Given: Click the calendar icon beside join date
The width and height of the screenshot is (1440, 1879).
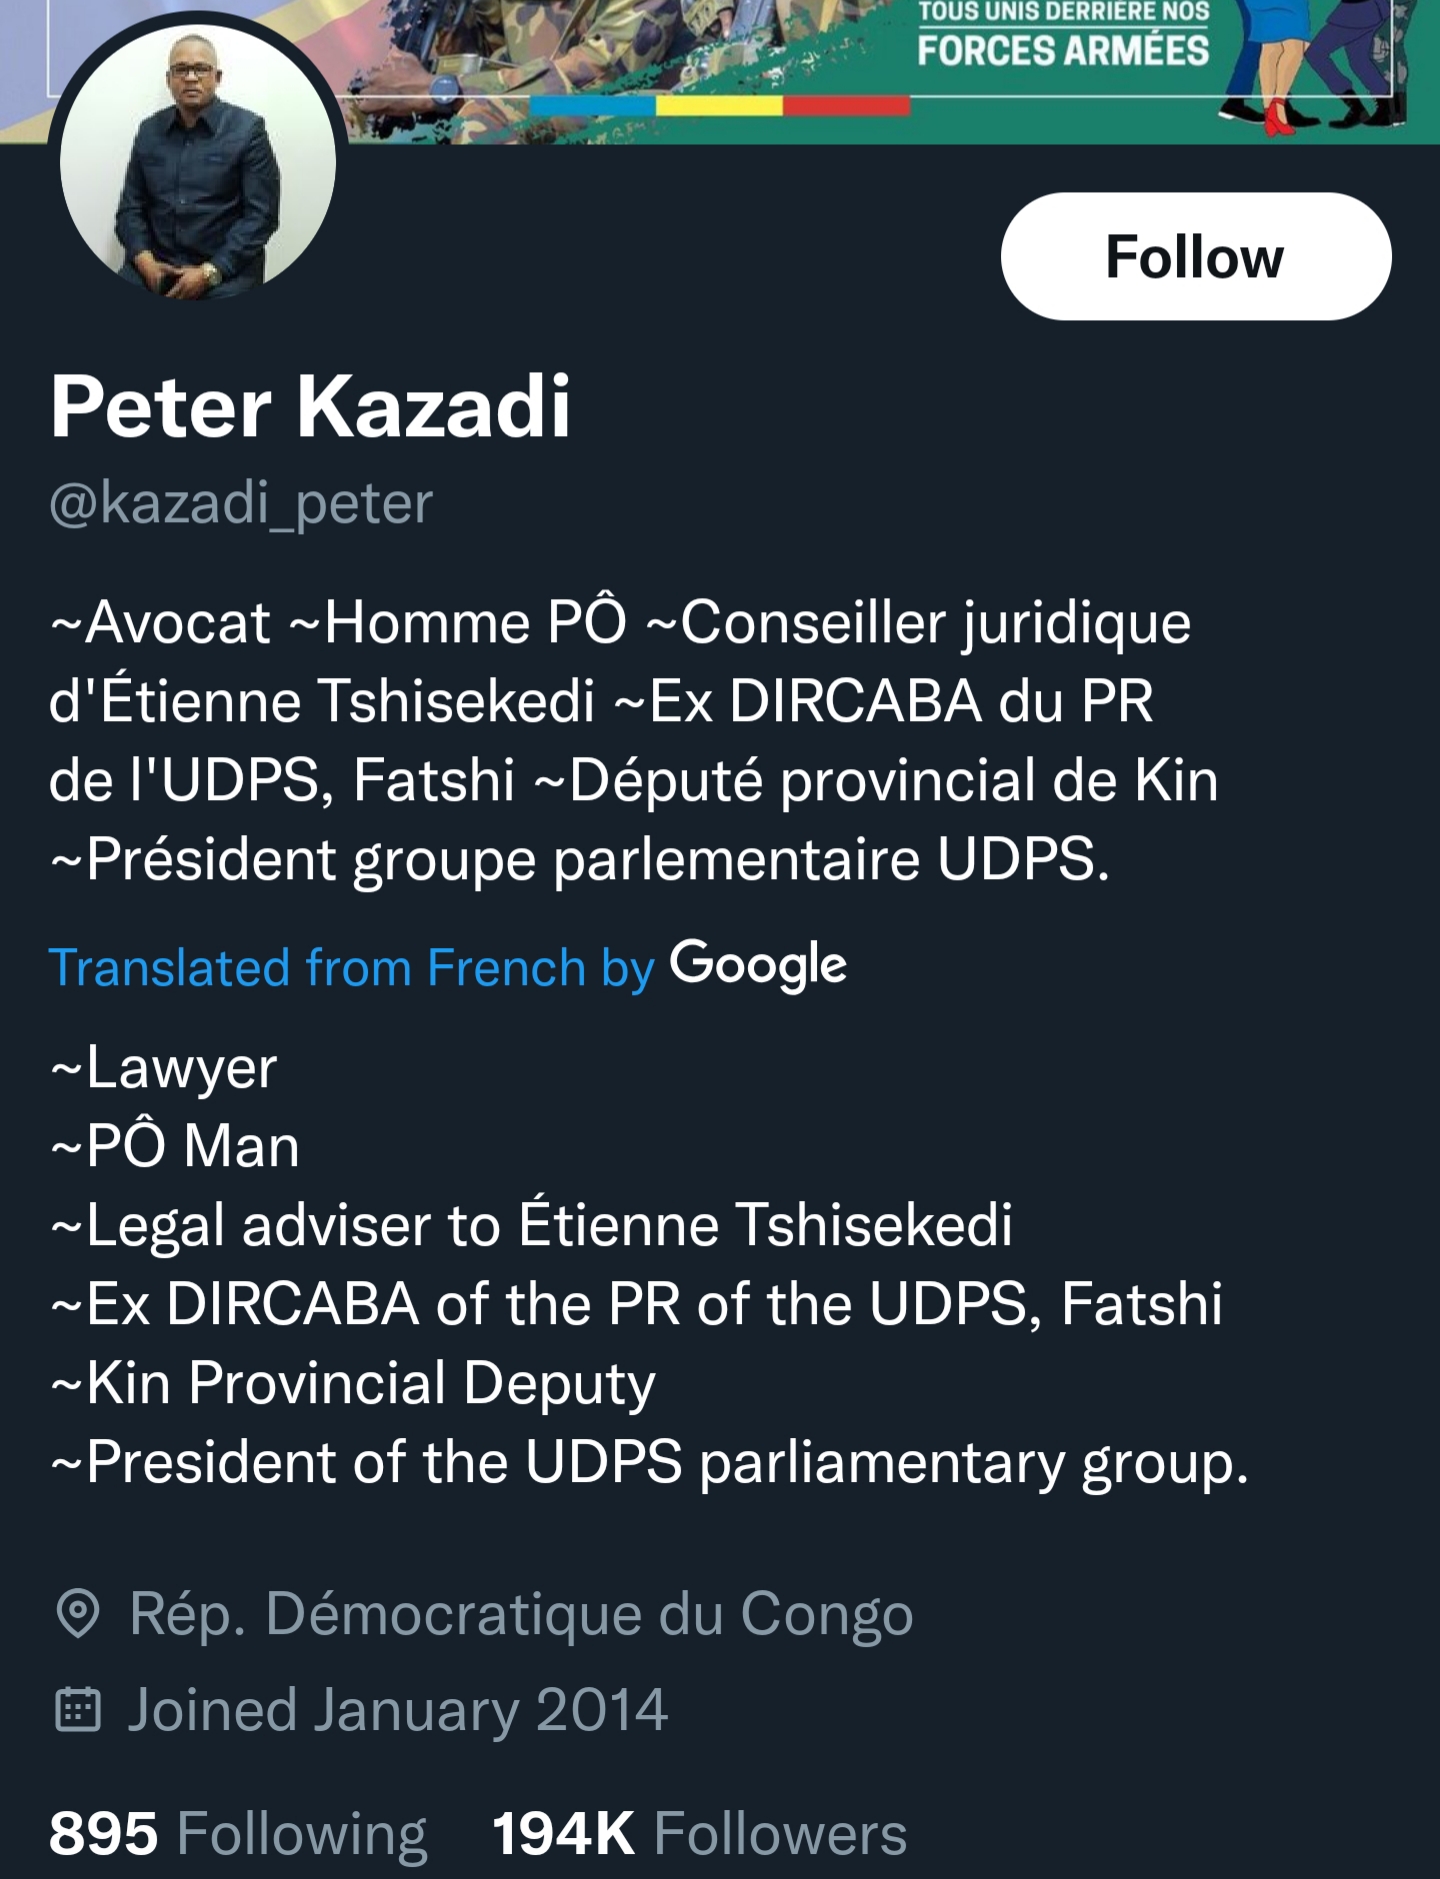Looking at the screenshot, I should [78, 1709].
